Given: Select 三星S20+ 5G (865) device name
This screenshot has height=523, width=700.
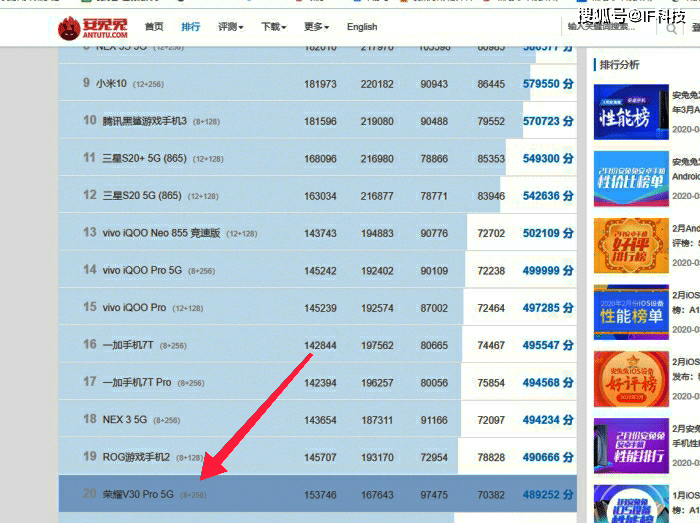Looking at the screenshot, I should [144, 158].
